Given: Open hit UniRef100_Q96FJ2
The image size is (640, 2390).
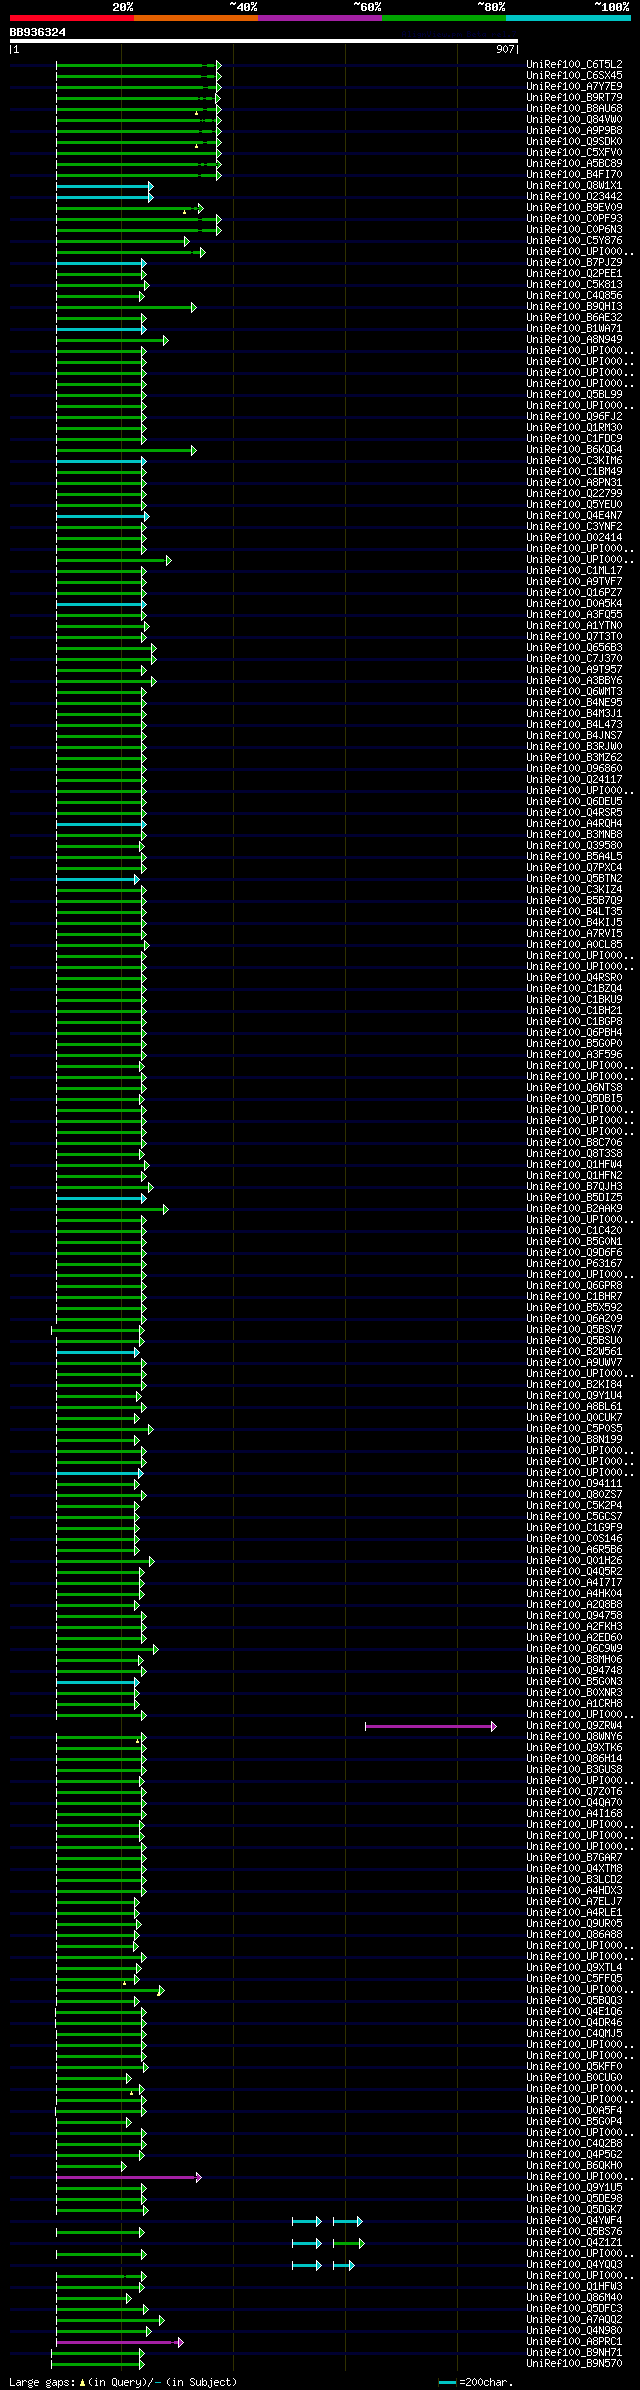Looking at the screenshot, I should coord(574,416).
